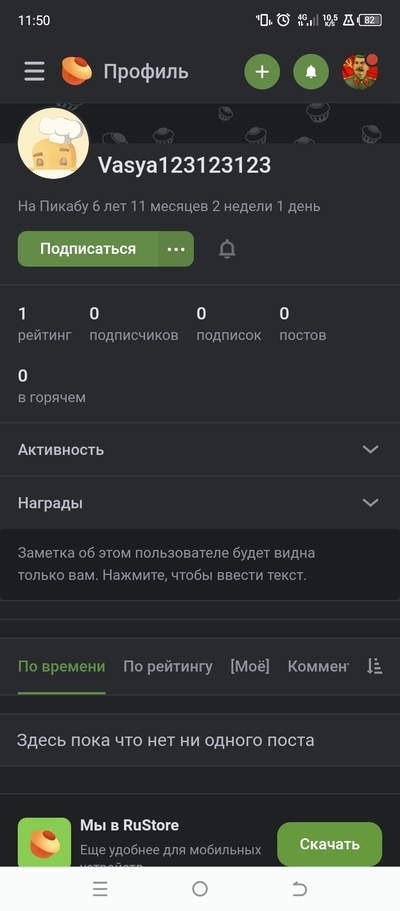Tap Скачать button in RuStore banner

click(330, 844)
